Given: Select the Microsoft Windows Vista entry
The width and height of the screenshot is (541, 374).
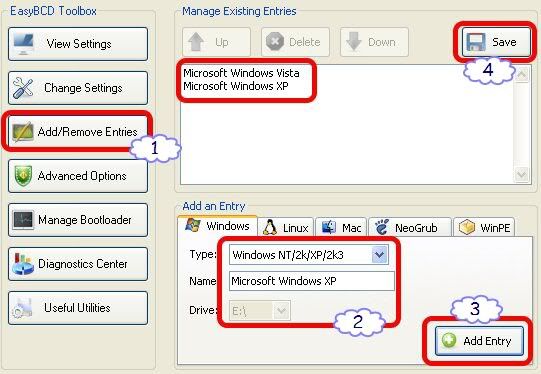Looking at the screenshot, I should point(241,73).
